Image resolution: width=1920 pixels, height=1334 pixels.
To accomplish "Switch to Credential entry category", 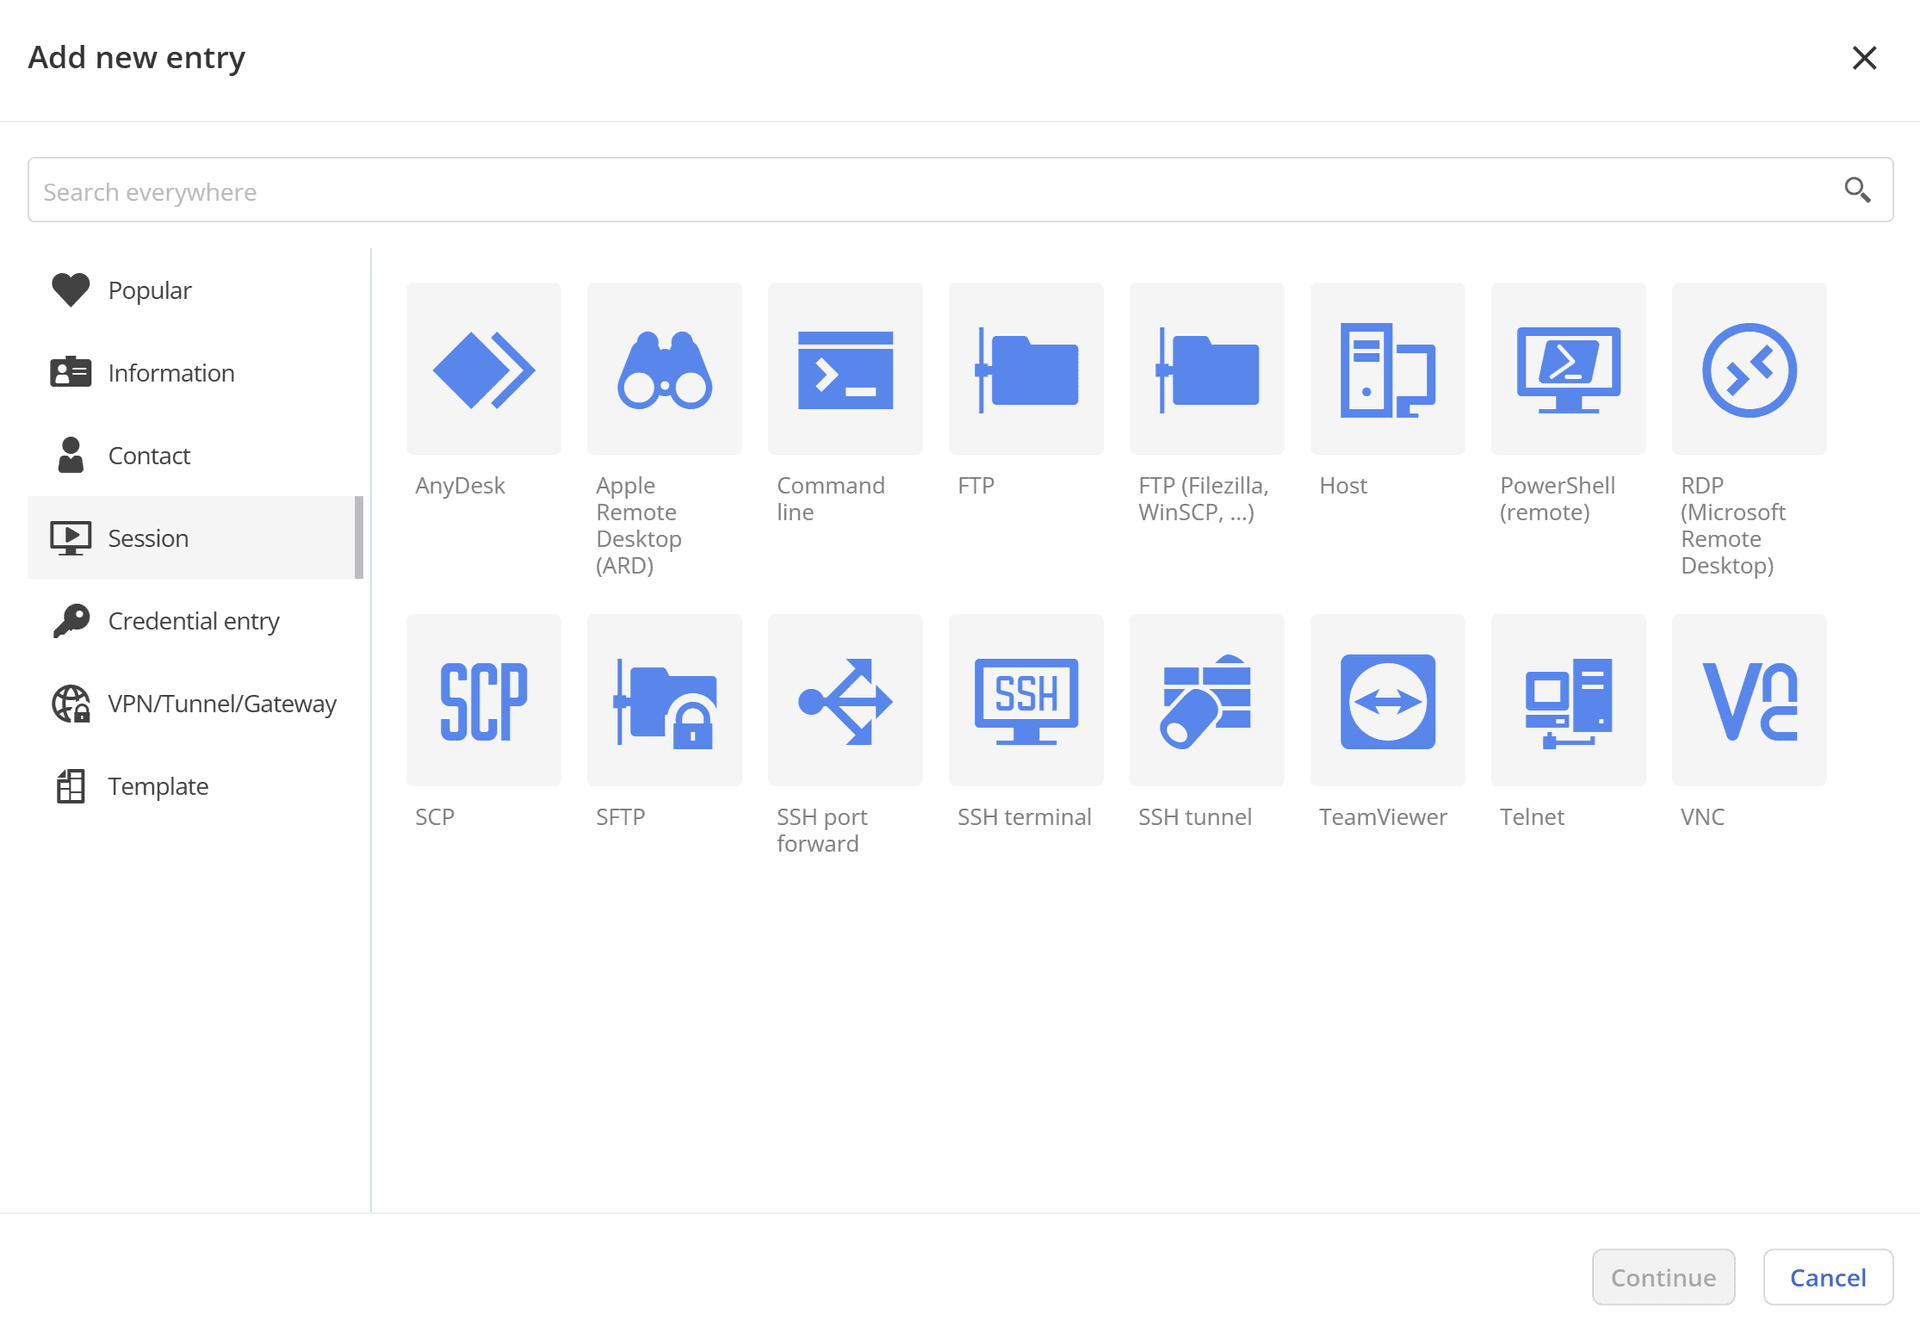I will [x=193, y=621].
